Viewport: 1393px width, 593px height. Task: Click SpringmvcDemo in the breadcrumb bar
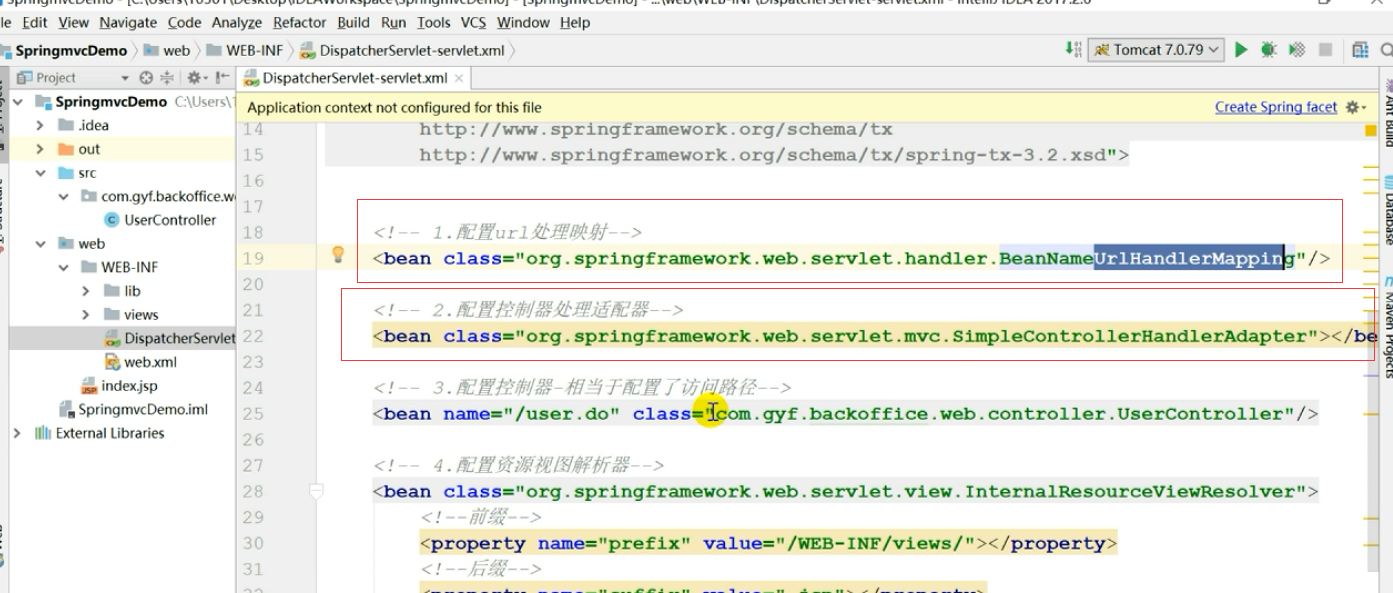tap(71, 50)
